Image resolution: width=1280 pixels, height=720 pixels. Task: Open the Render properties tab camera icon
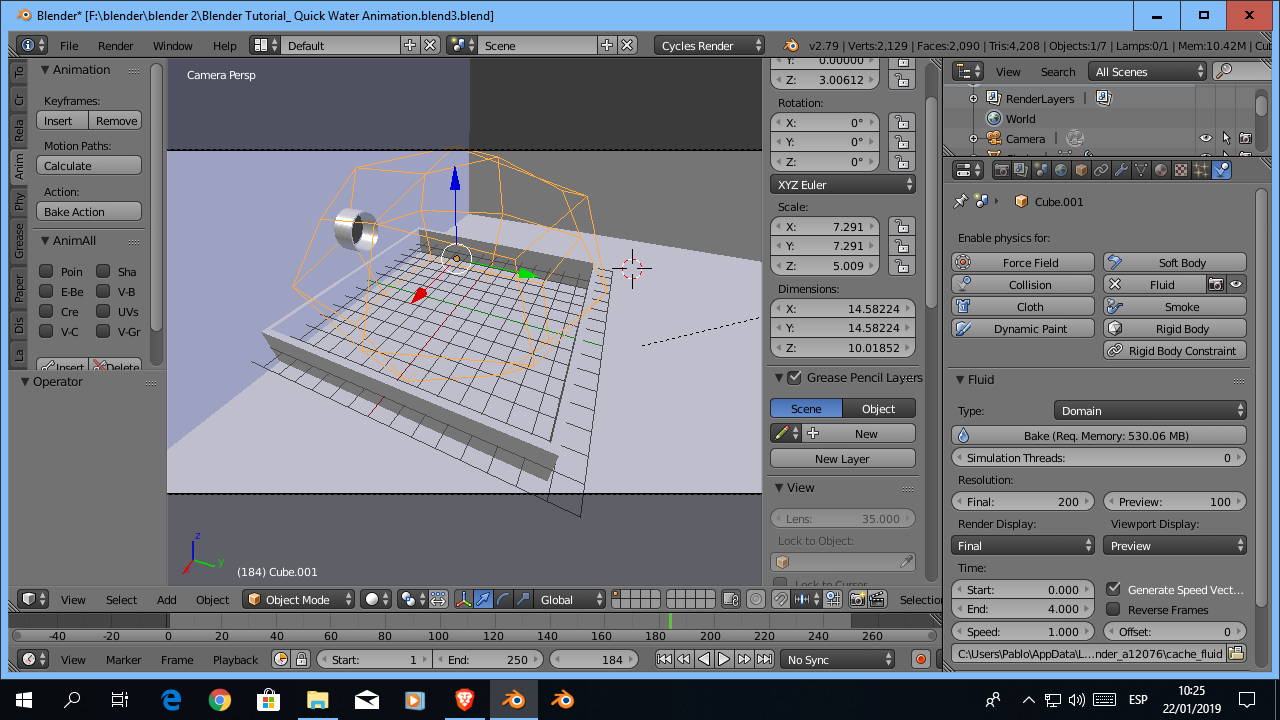point(1000,170)
